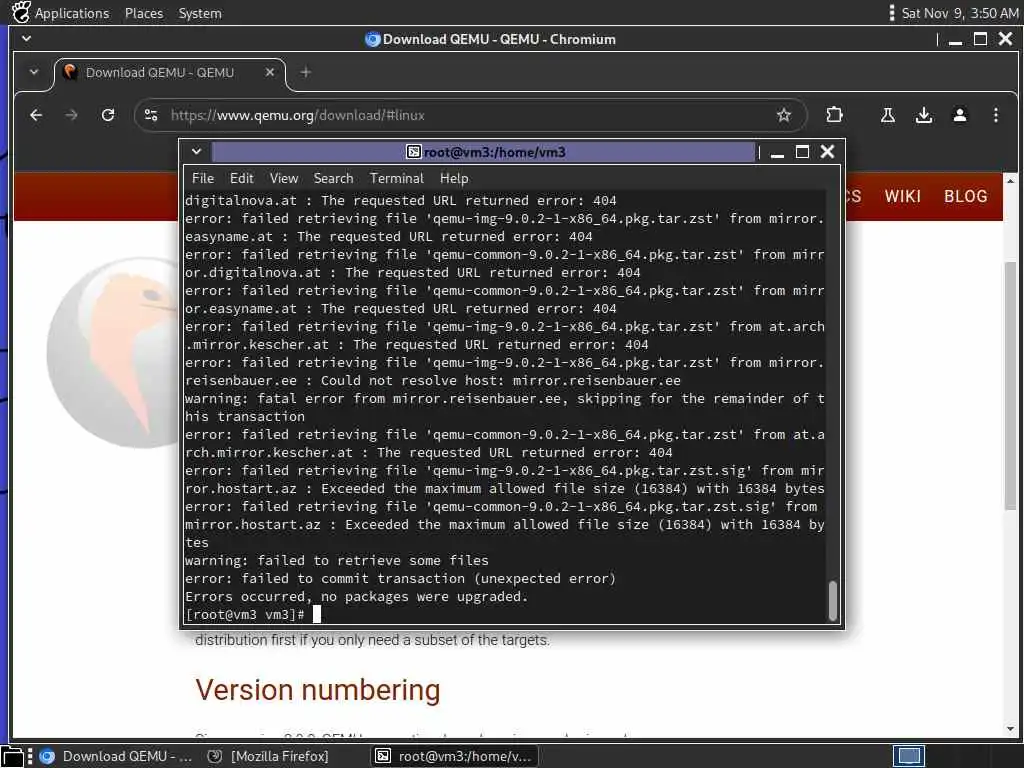The image size is (1024, 768).
Task: Click page scrollbar down arrow
Action: pos(1010,729)
